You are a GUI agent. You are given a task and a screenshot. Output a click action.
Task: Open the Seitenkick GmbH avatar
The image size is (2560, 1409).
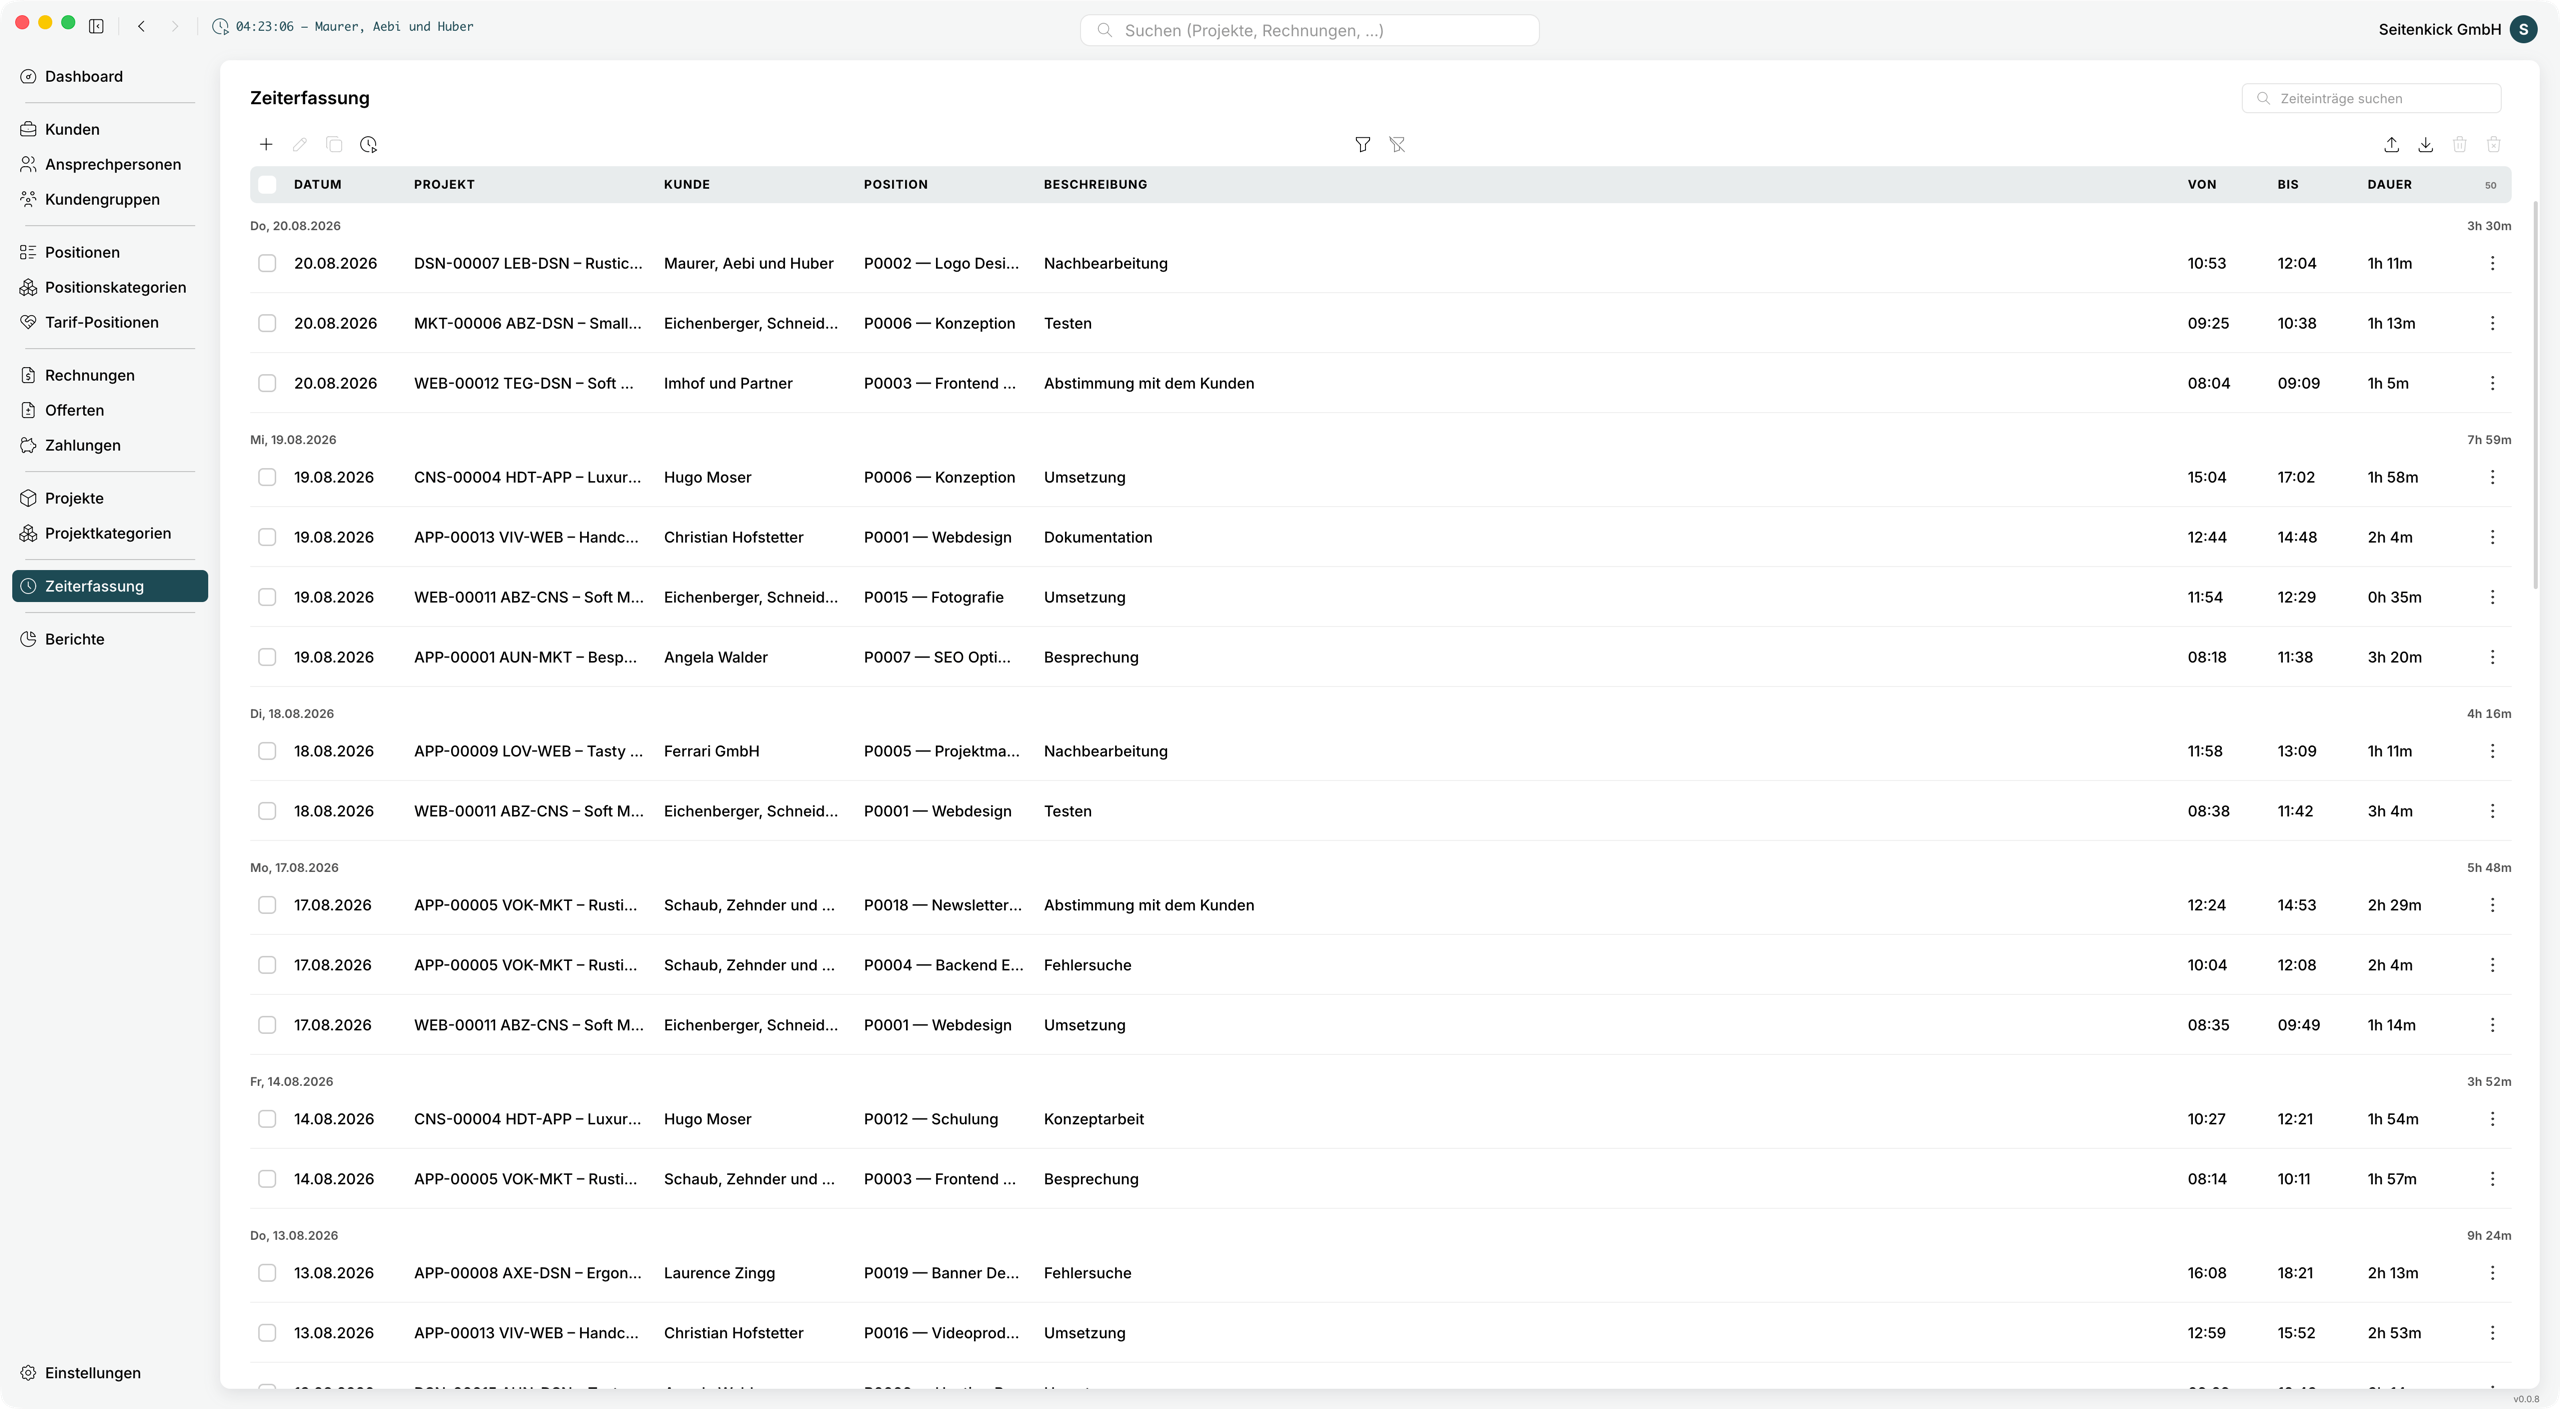[x=2524, y=29]
